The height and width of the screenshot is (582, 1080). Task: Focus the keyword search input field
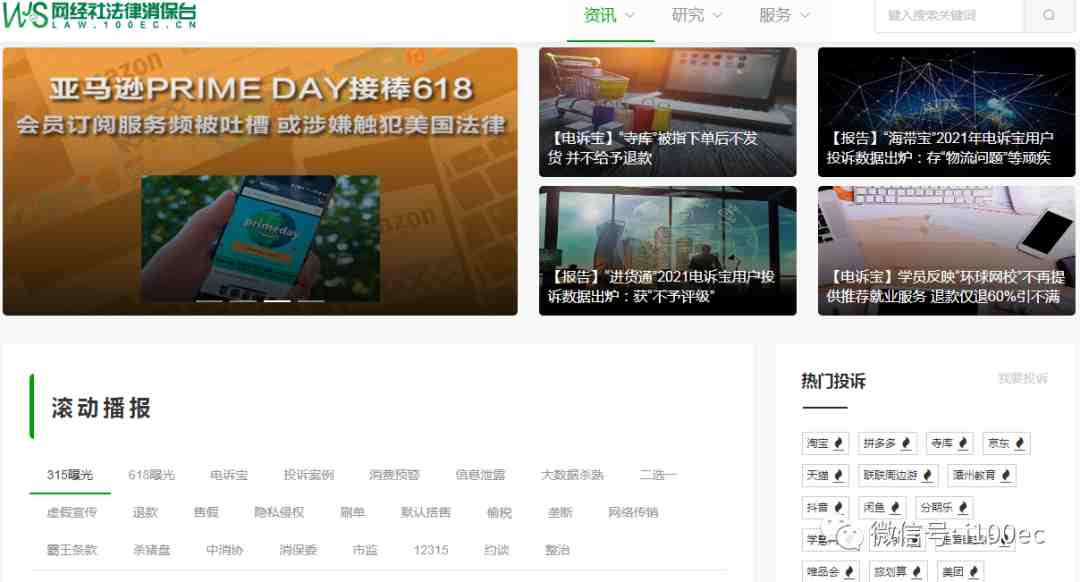(949, 15)
